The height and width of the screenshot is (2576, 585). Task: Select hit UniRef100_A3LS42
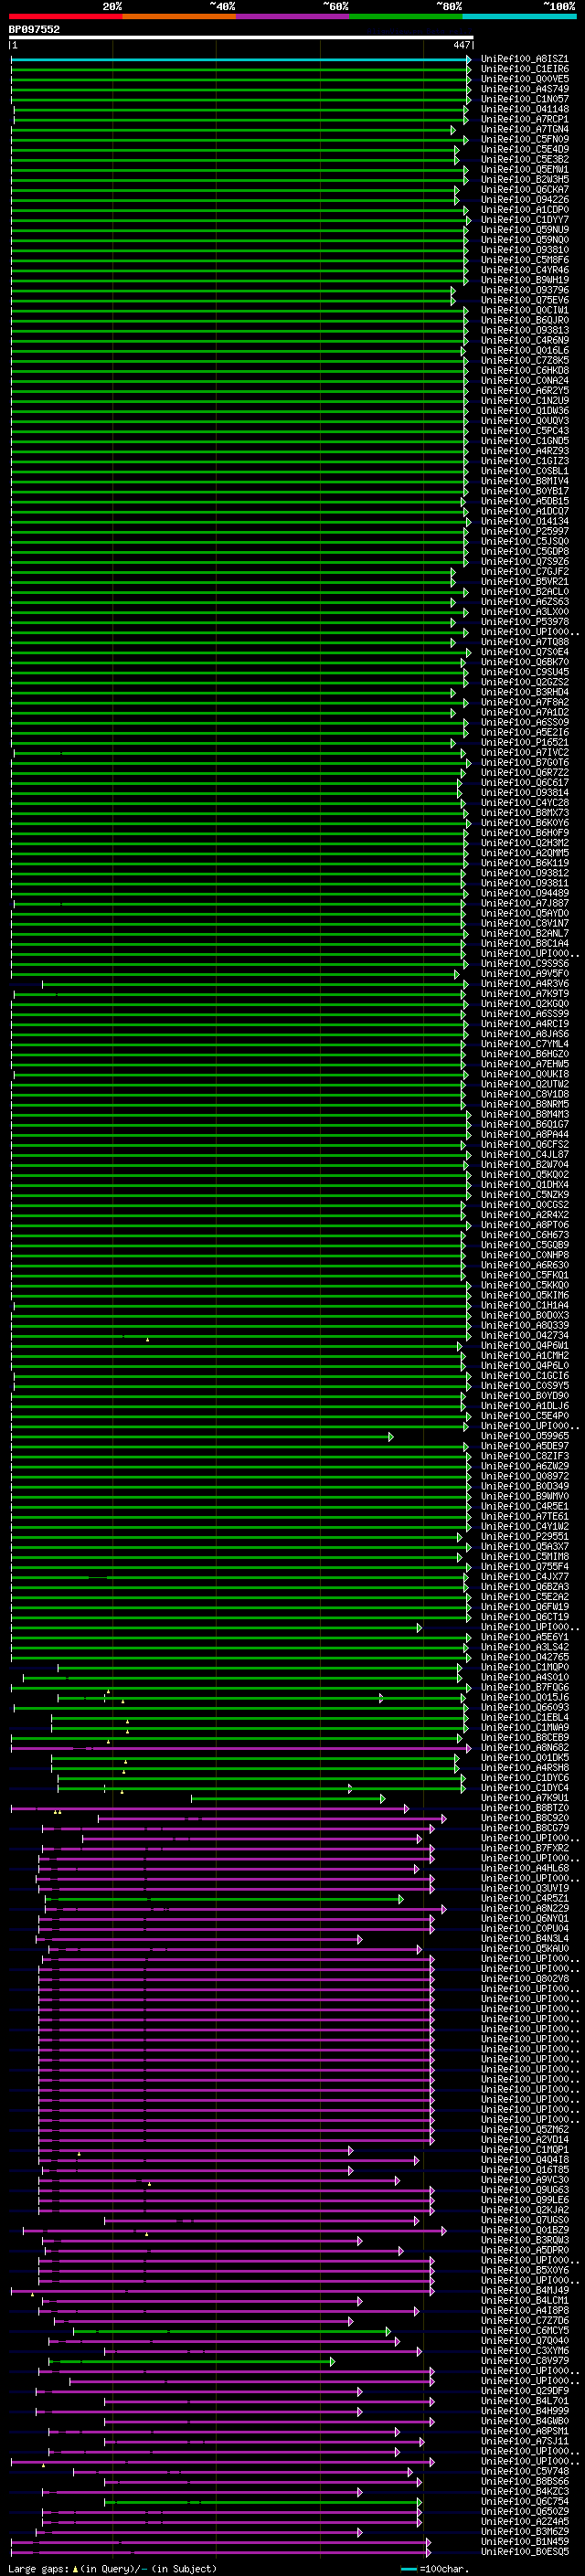tap(525, 1648)
